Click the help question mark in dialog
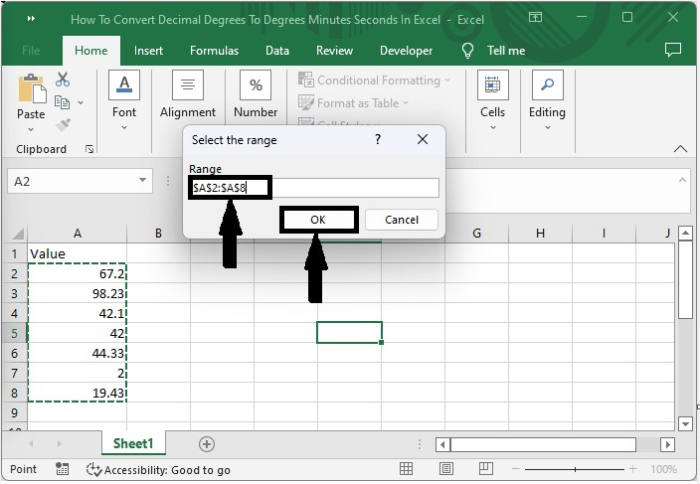Image resolution: width=700 pixels, height=484 pixels. point(378,139)
